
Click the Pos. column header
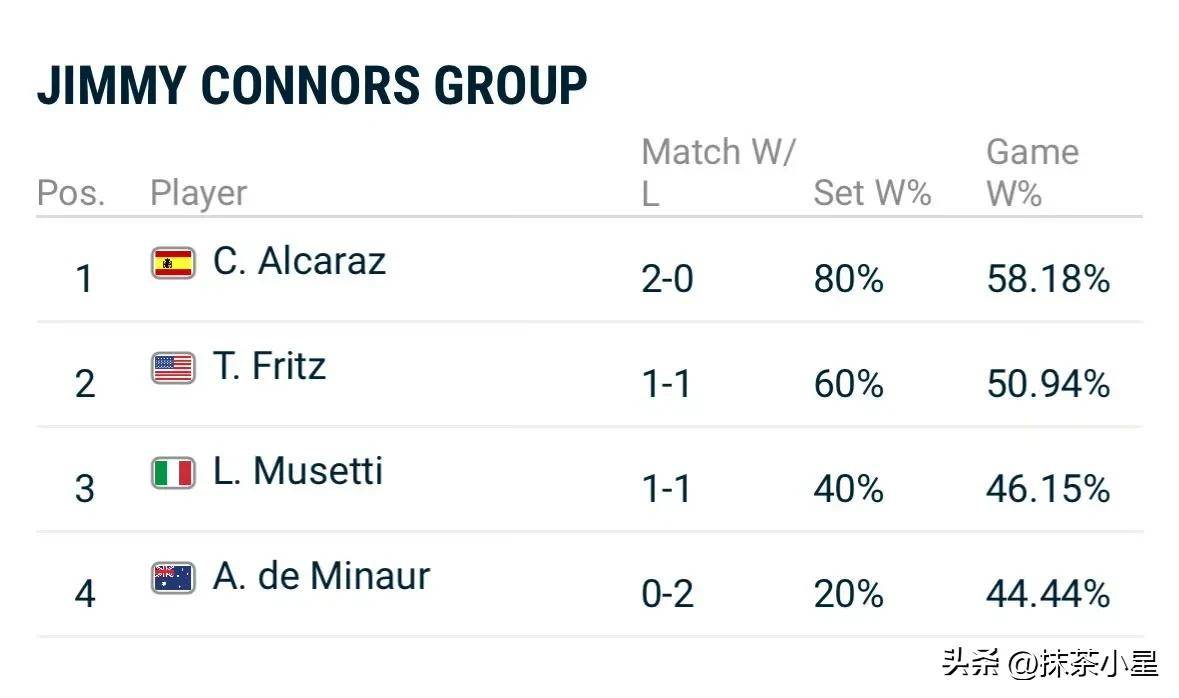(71, 193)
